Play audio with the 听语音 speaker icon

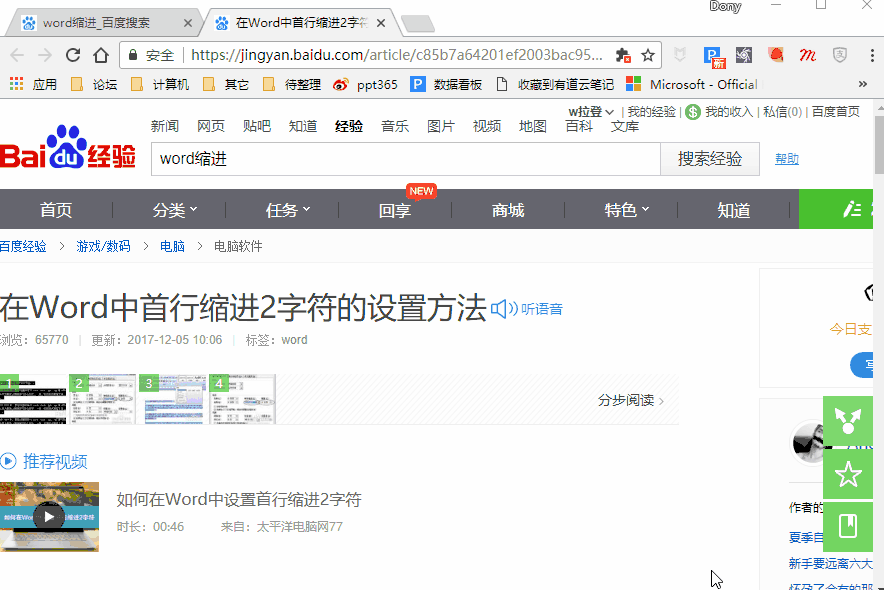click(504, 309)
